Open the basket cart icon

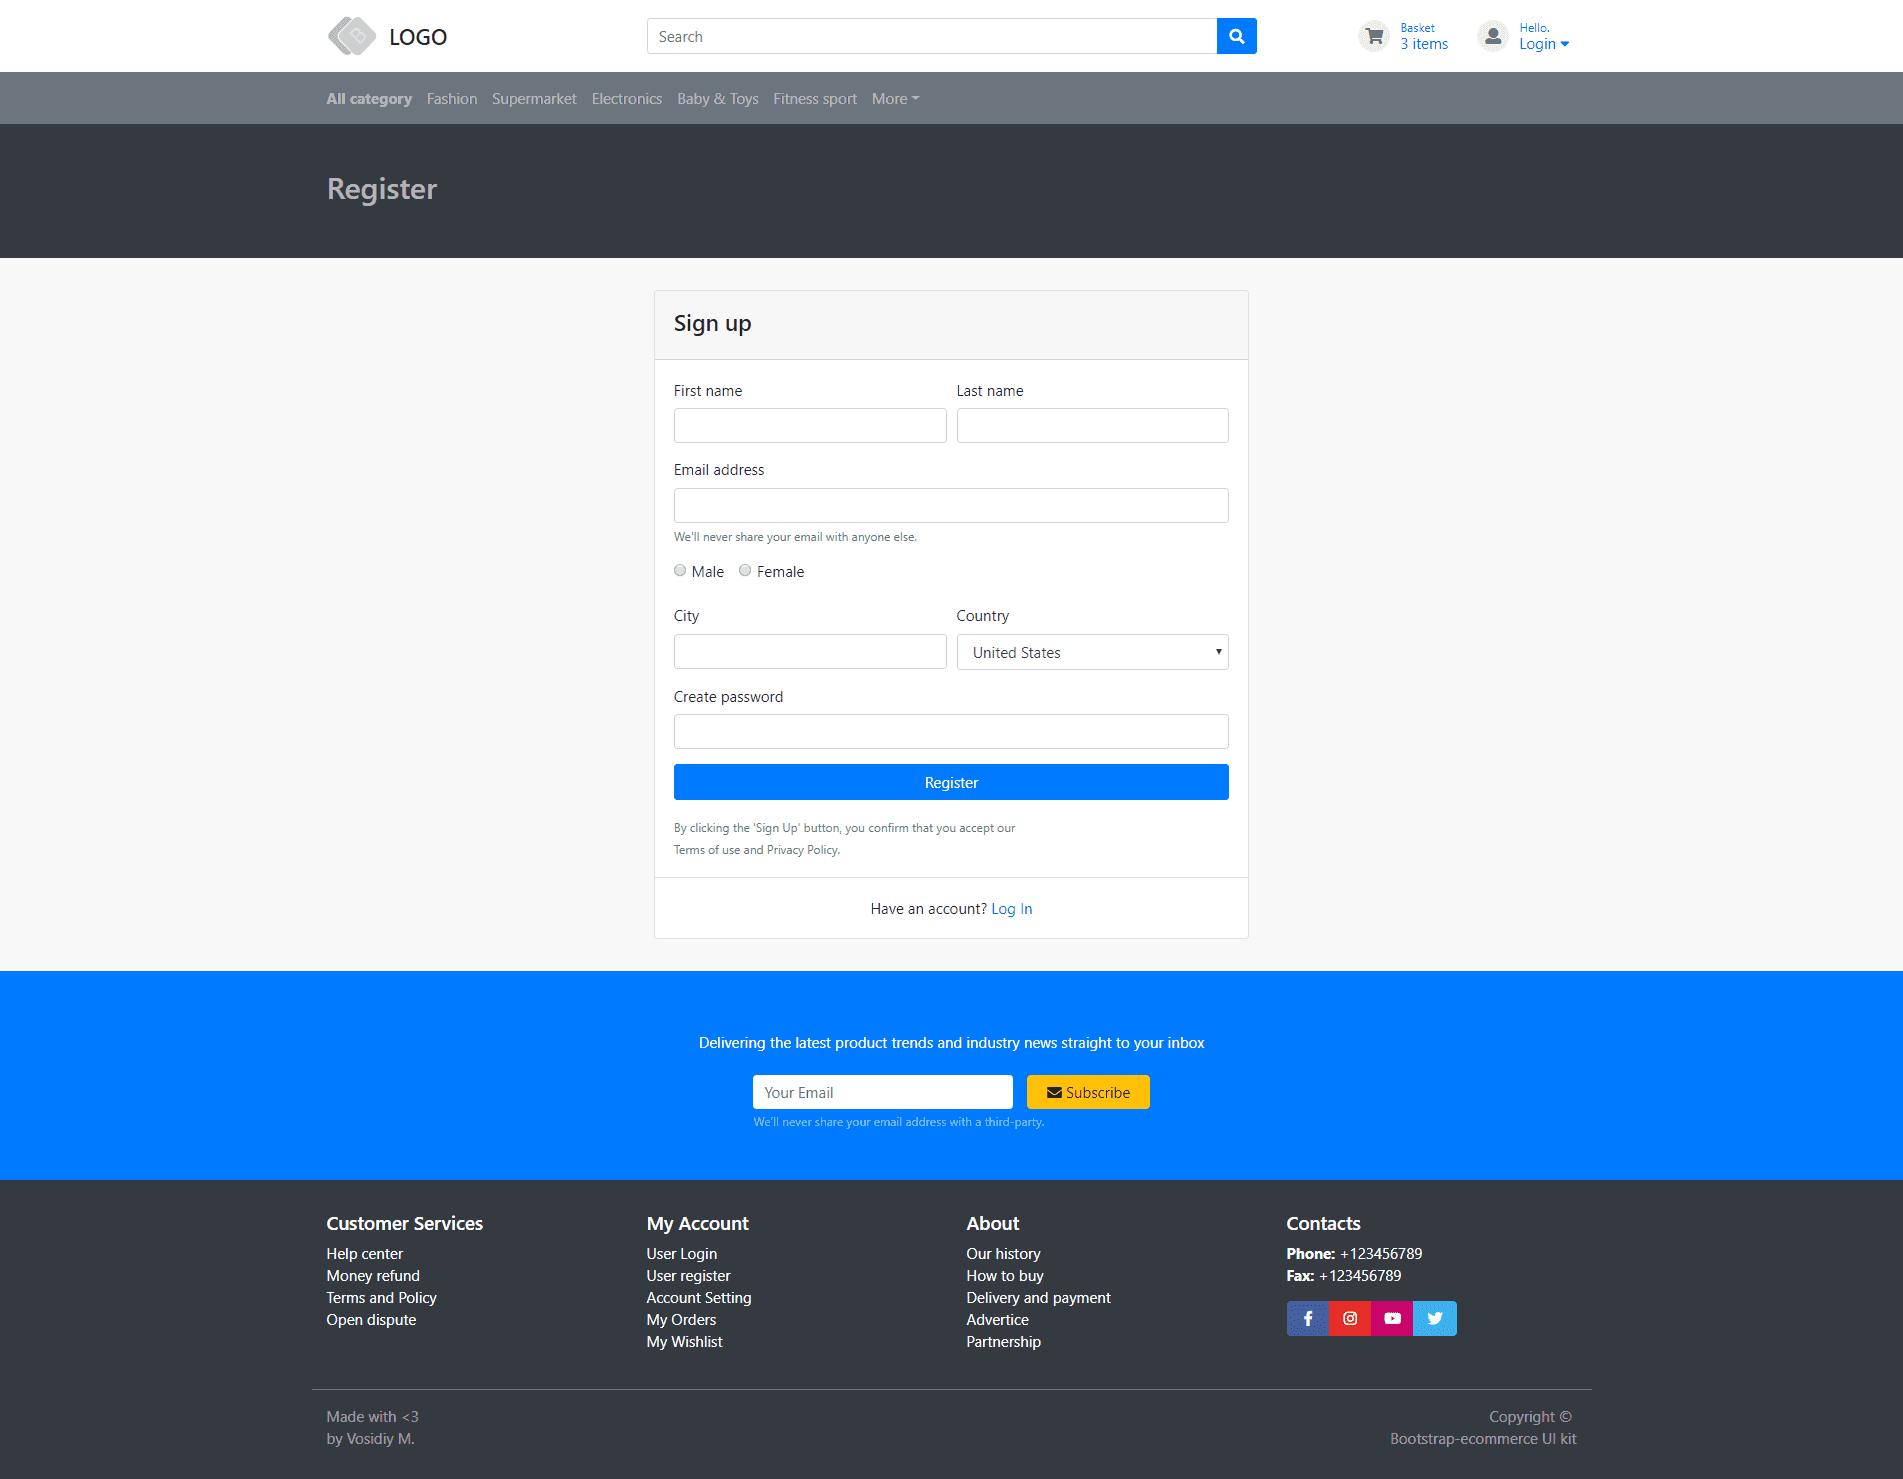1374,35
